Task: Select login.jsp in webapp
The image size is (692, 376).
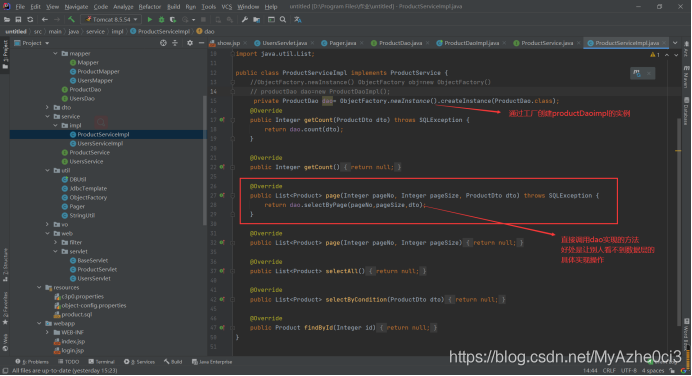Action: 72,350
